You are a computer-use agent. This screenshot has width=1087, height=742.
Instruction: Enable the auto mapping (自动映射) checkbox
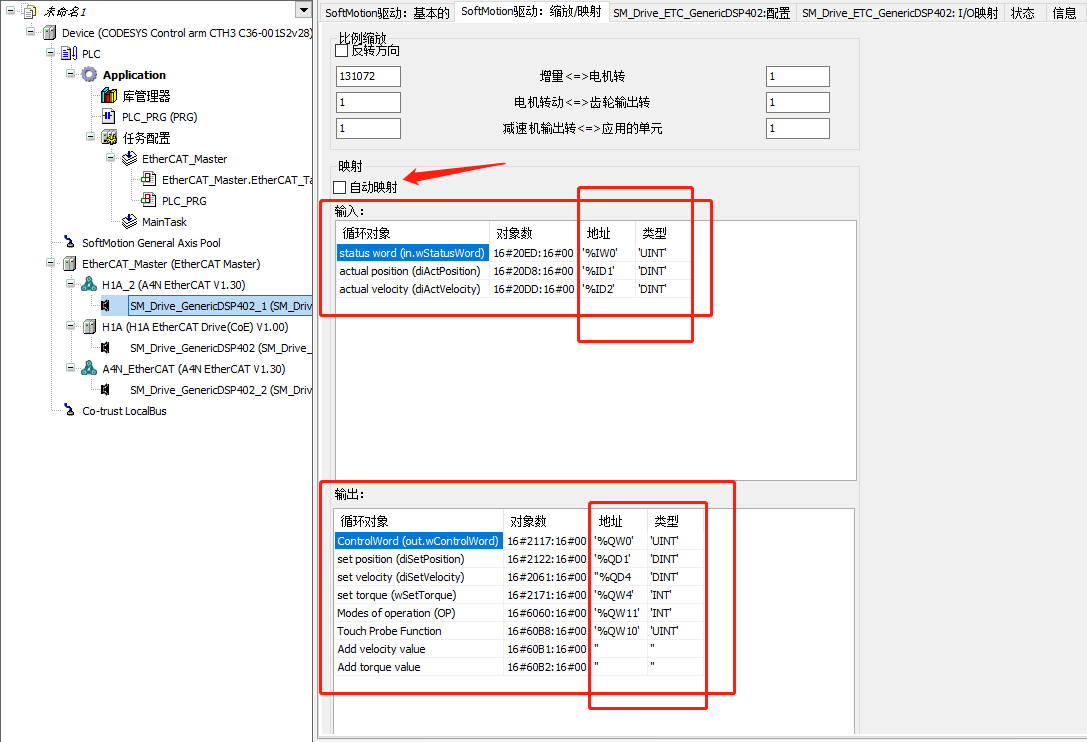pyautogui.click(x=340, y=187)
